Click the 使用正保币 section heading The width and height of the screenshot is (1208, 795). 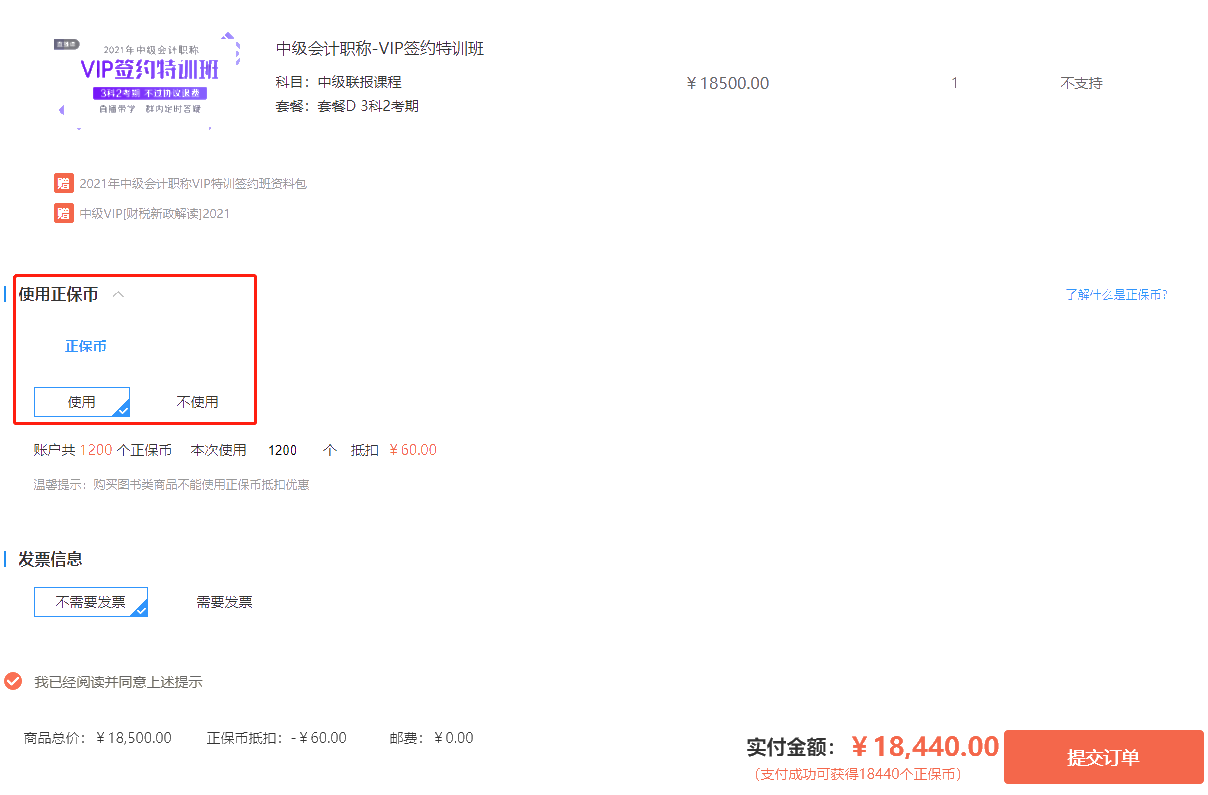[x=58, y=294]
